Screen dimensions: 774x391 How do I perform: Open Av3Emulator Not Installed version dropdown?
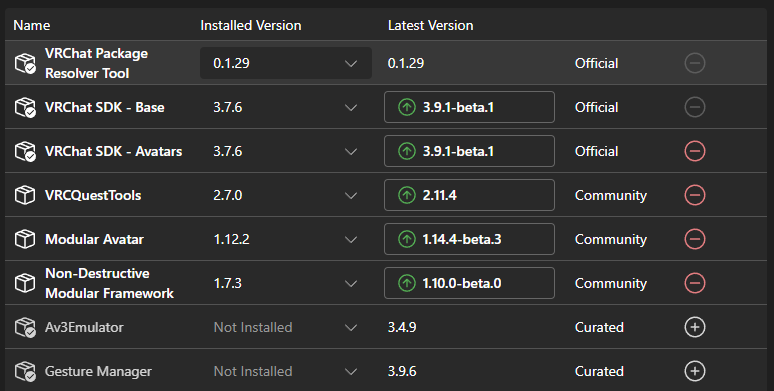pyautogui.click(x=286, y=327)
